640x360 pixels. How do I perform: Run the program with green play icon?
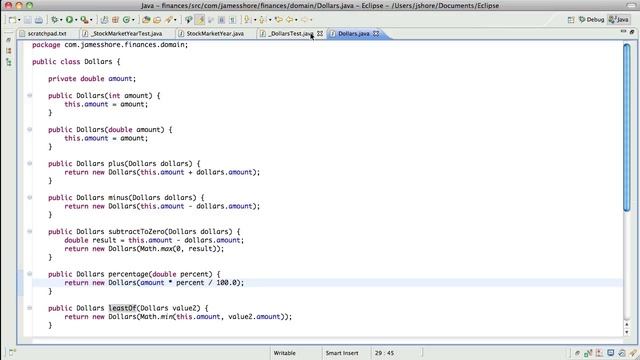point(69,20)
